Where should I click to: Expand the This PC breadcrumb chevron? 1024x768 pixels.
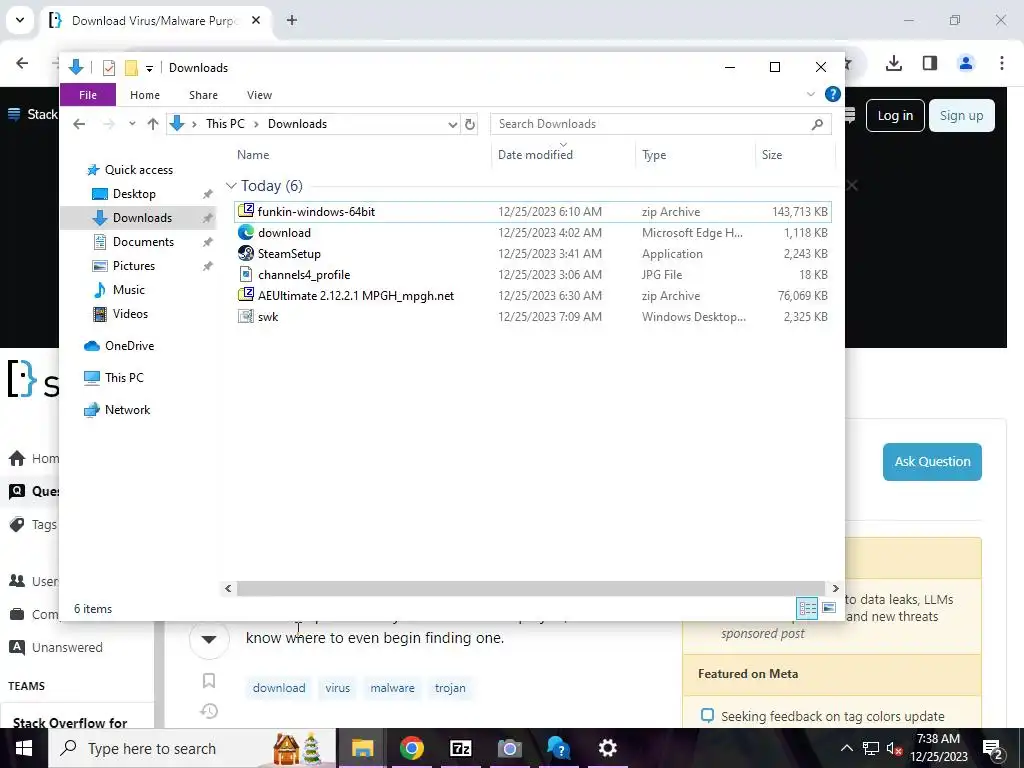pos(257,124)
